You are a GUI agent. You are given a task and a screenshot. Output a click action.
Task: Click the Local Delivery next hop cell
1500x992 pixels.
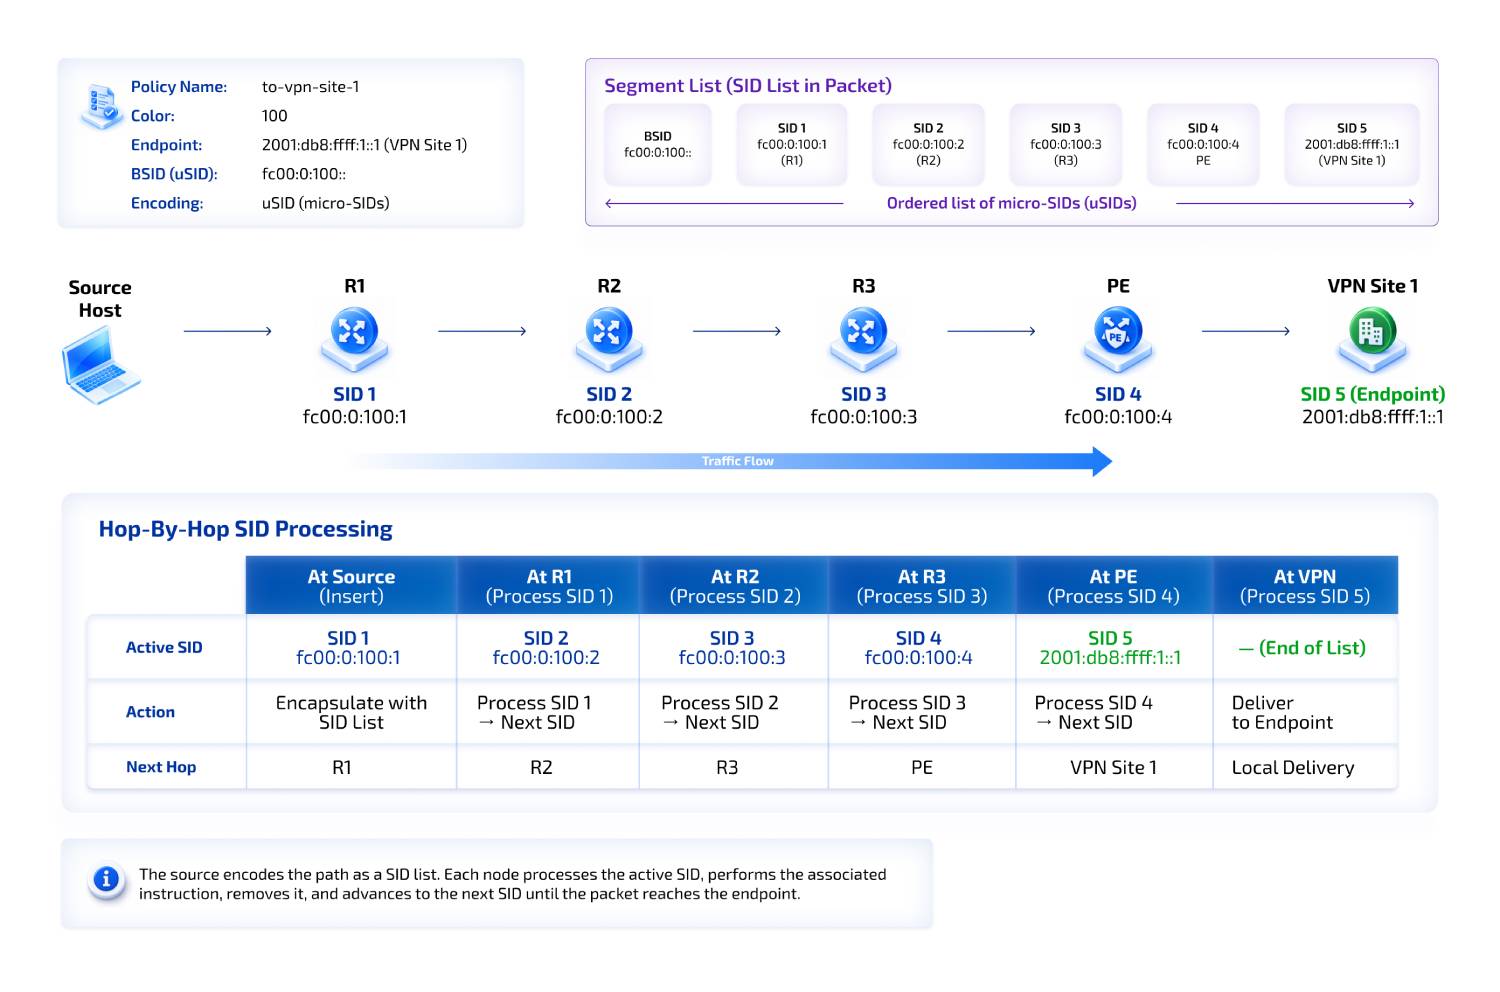(1305, 767)
